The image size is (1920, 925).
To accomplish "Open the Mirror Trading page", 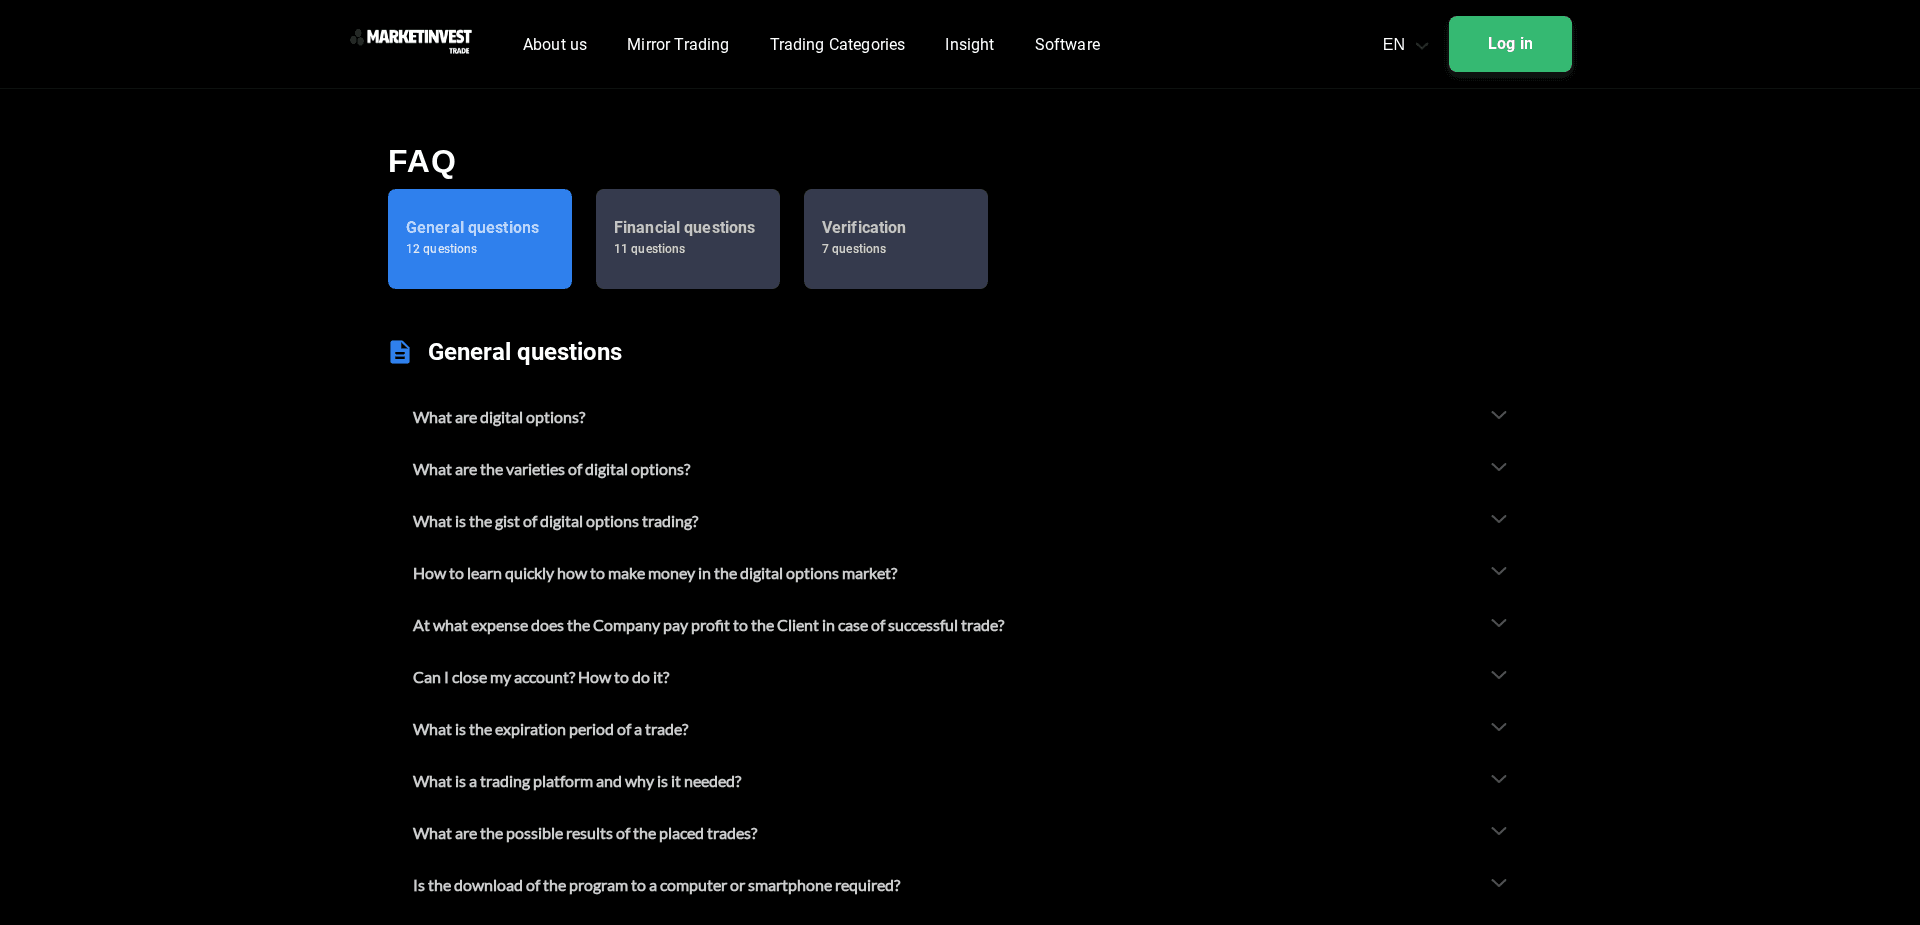I will [677, 44].
